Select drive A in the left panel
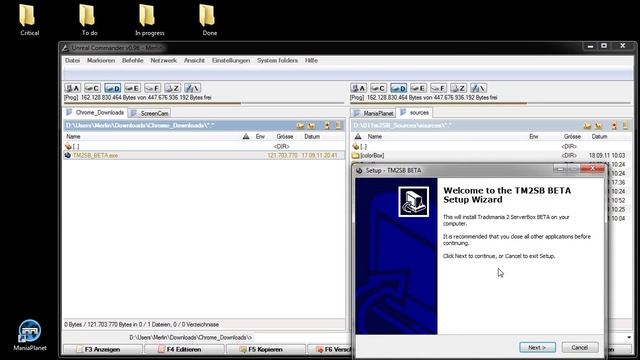The height and width of the screenshot is (360, 640). (73, 88)
